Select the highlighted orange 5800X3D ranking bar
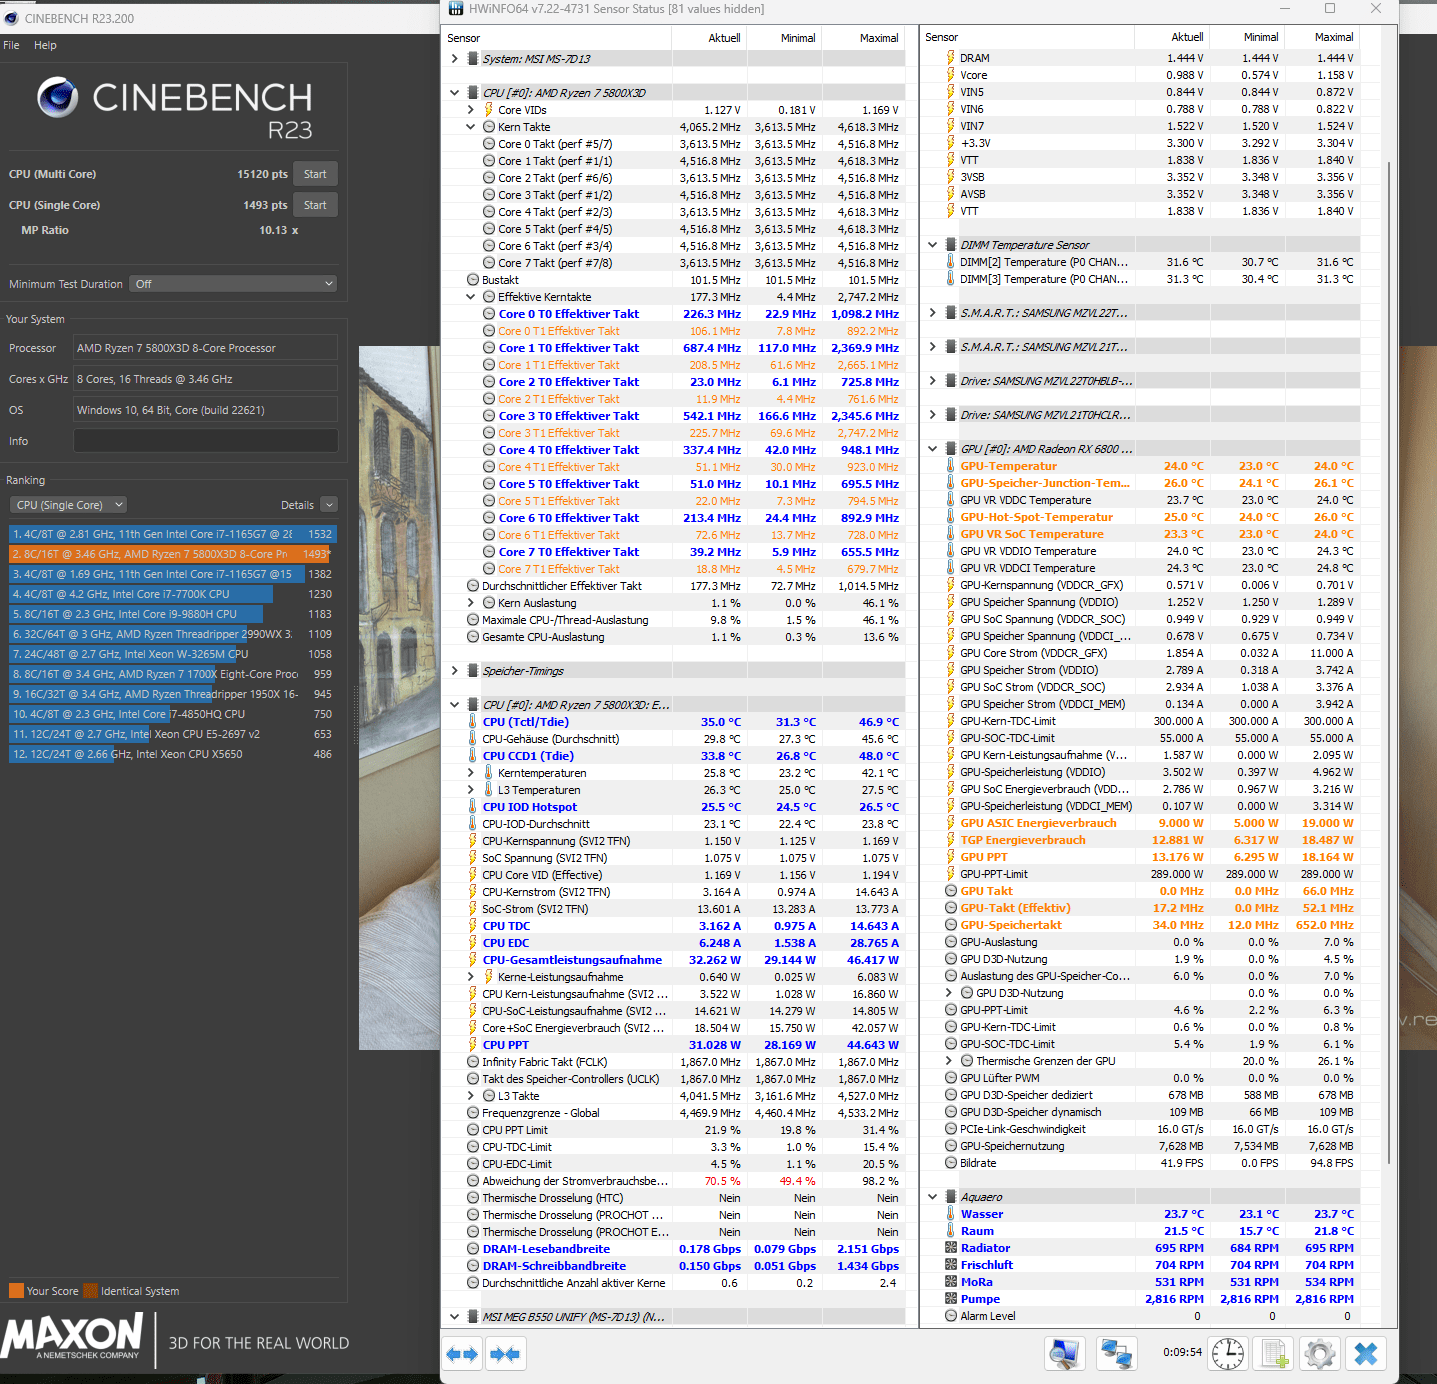 171,554
